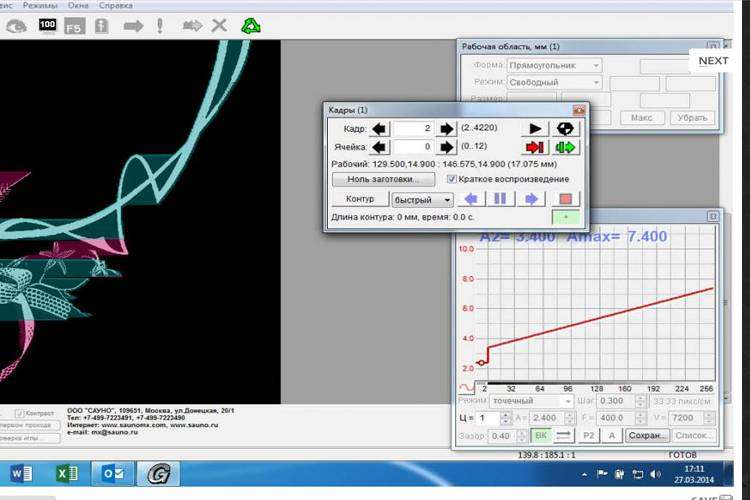Open the Справка menu
This screenshot has height=500, width=750.
point(117,5)
